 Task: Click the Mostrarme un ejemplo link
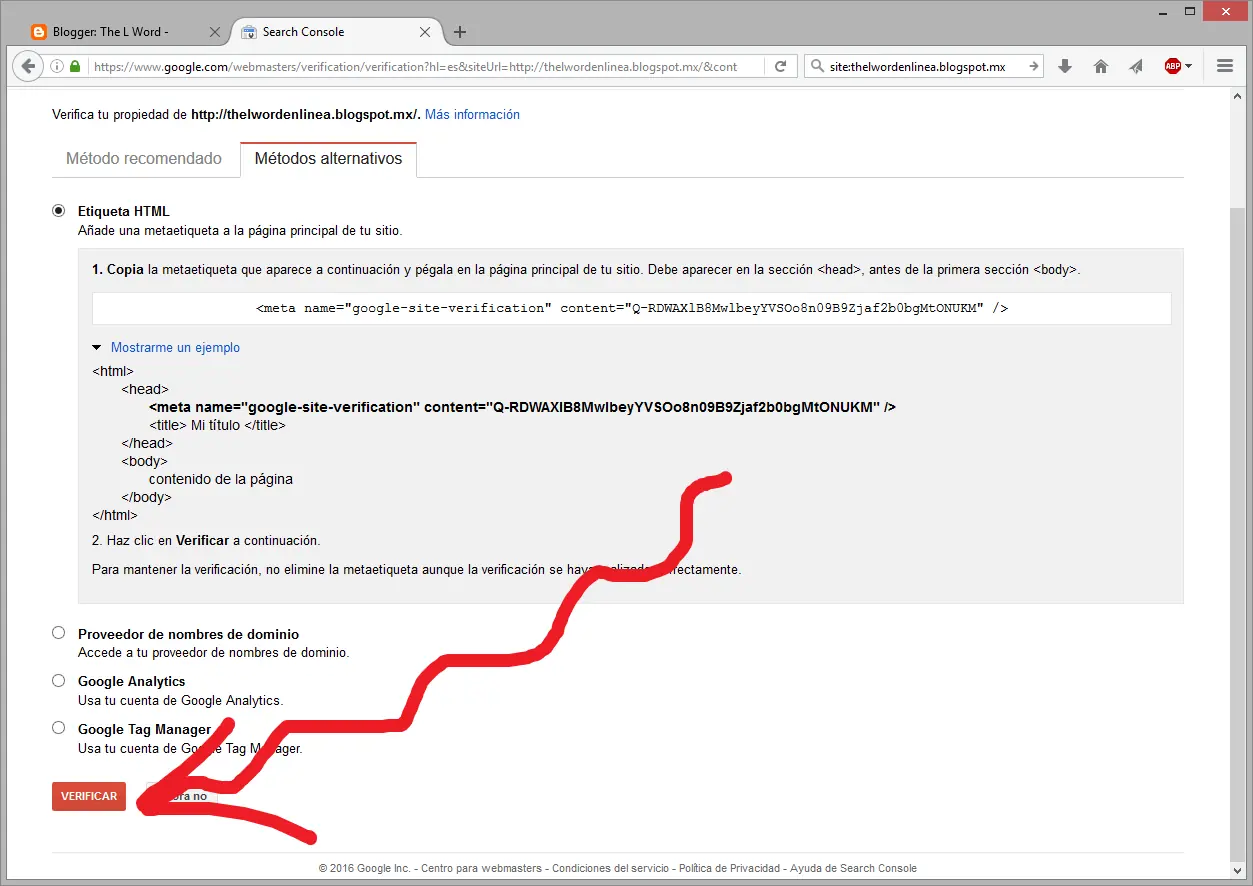click(x=175, y=348)
